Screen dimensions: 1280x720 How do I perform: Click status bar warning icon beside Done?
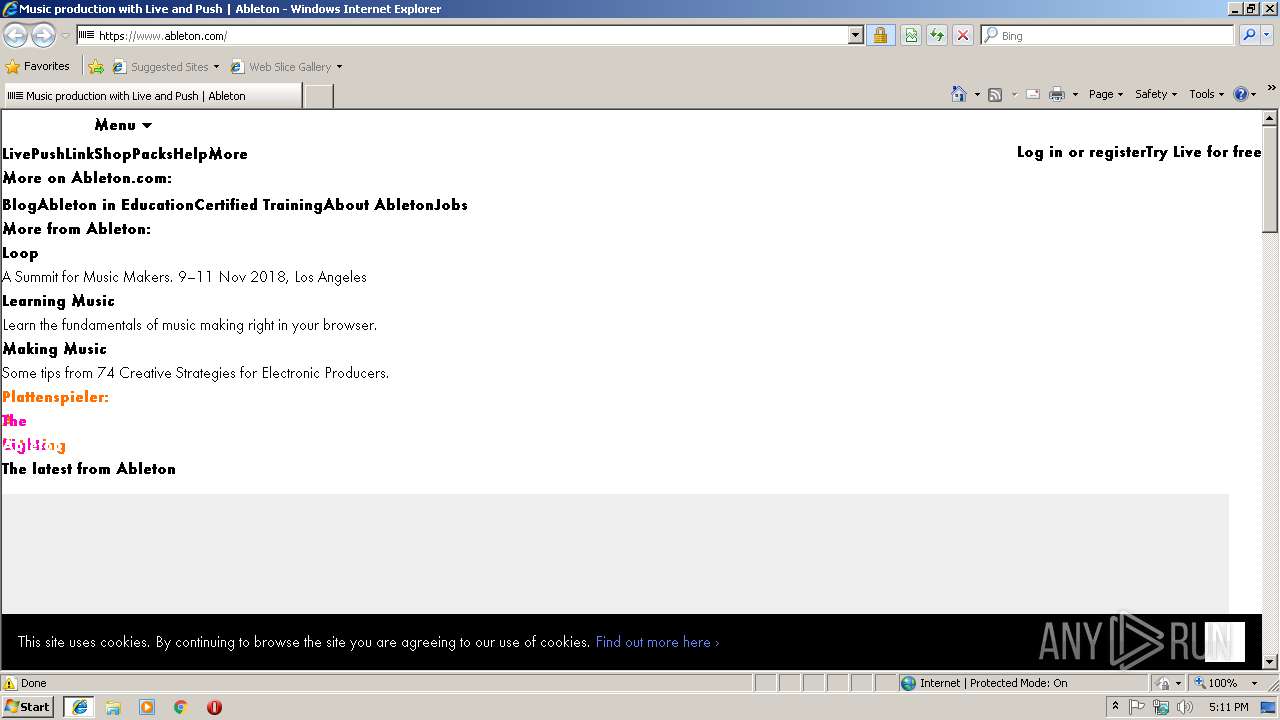(10, 683)
